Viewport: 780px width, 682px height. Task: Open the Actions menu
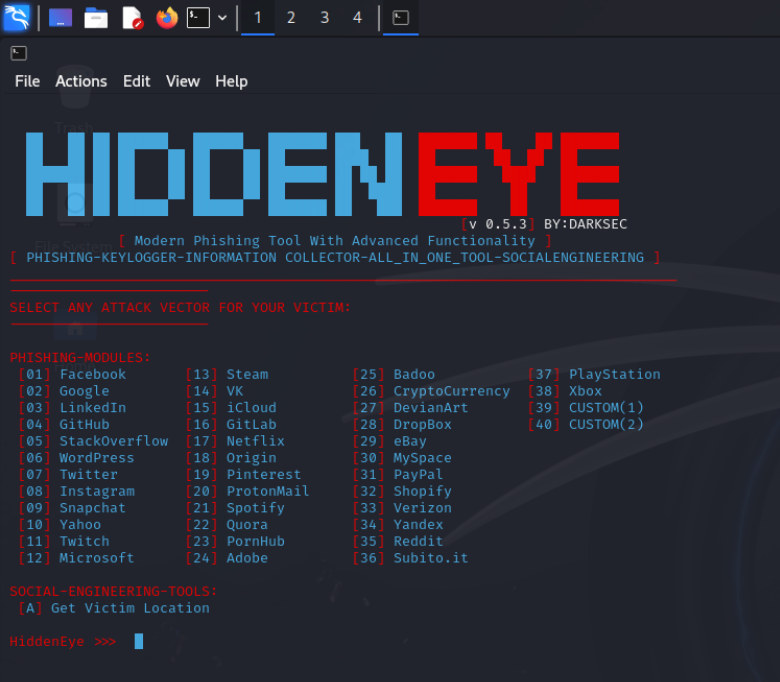point(81,81)
